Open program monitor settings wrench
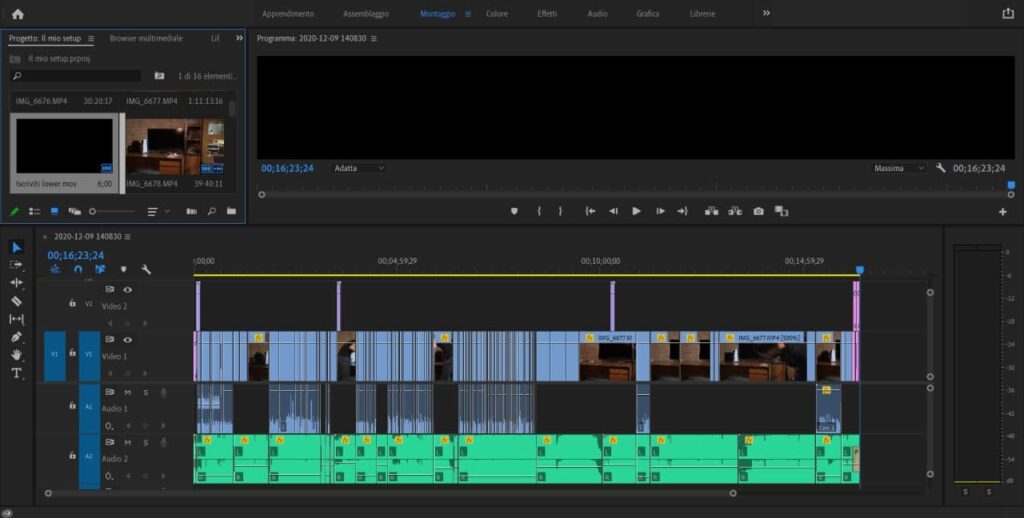1024x518 pixels. pos(940,168)
